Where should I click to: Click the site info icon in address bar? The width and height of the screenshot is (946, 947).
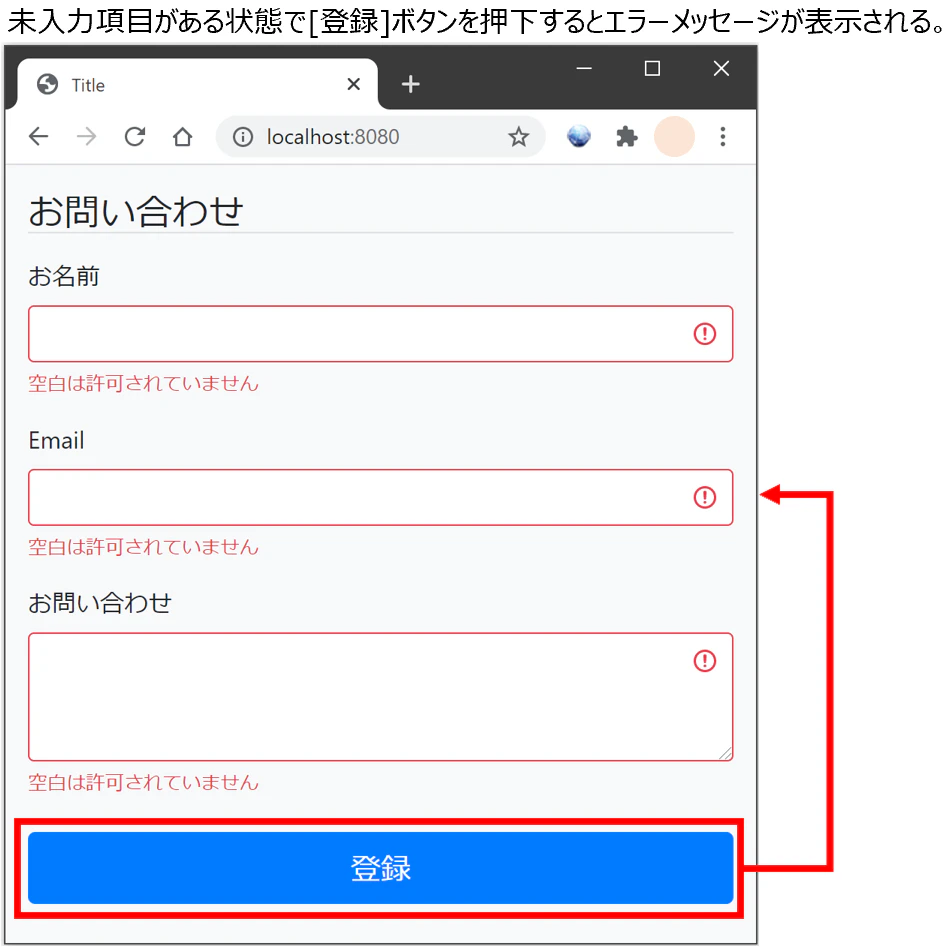click(242, 137)
